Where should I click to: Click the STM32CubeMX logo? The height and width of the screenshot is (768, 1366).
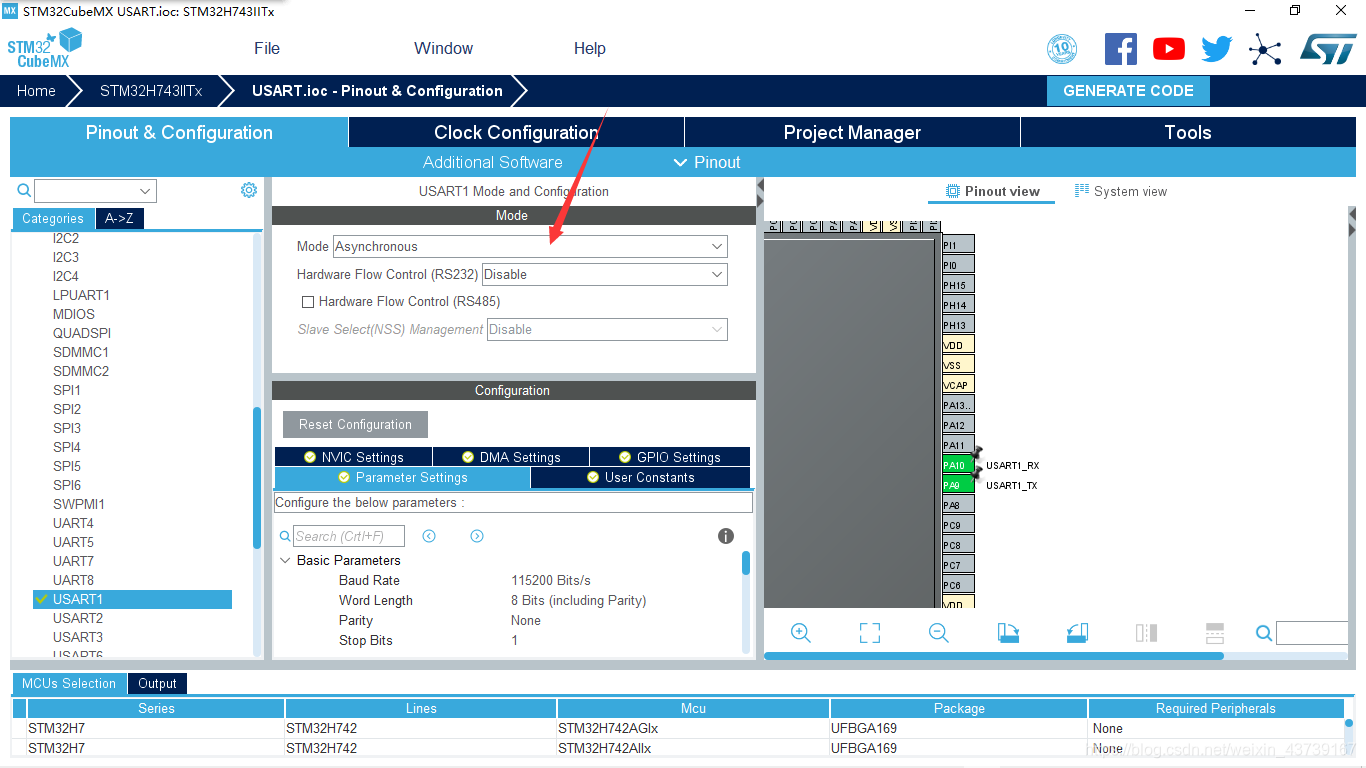44,48
